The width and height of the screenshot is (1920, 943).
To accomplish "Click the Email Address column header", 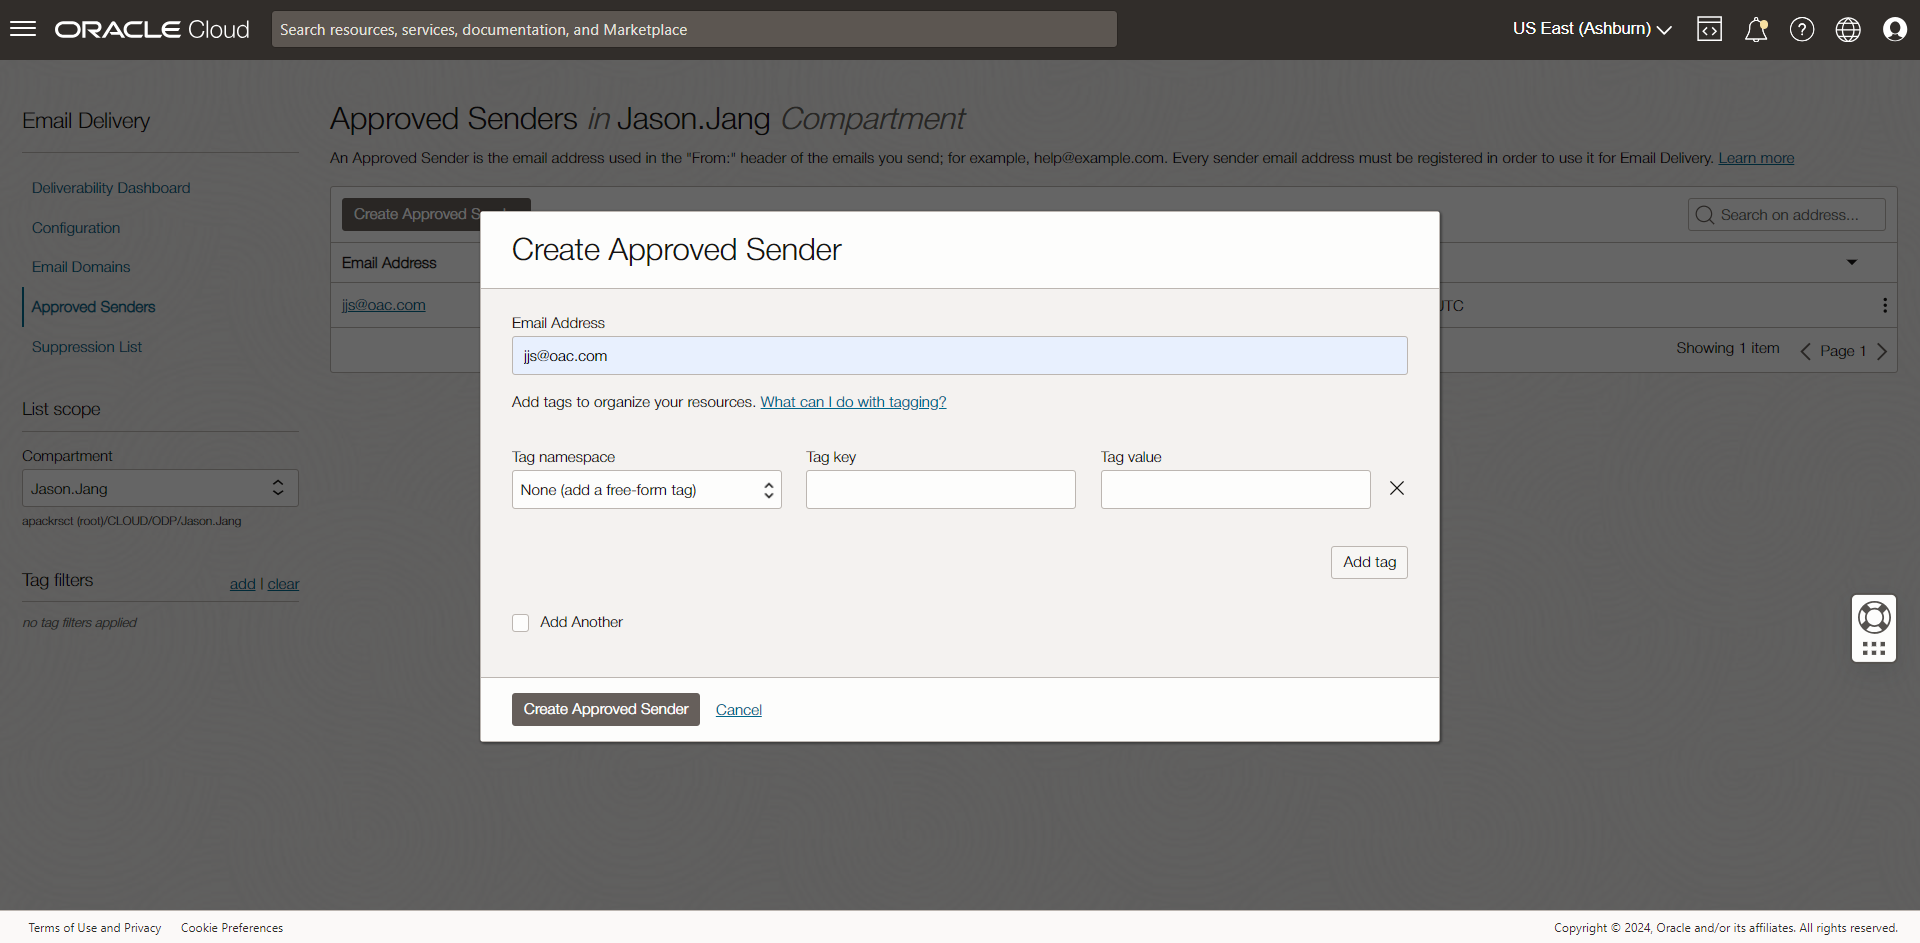I will coord(389,263).
